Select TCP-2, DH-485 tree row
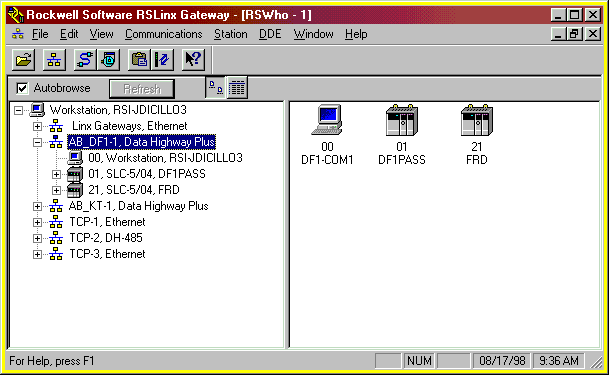This screenshot has width=612, height=377. 106,238
